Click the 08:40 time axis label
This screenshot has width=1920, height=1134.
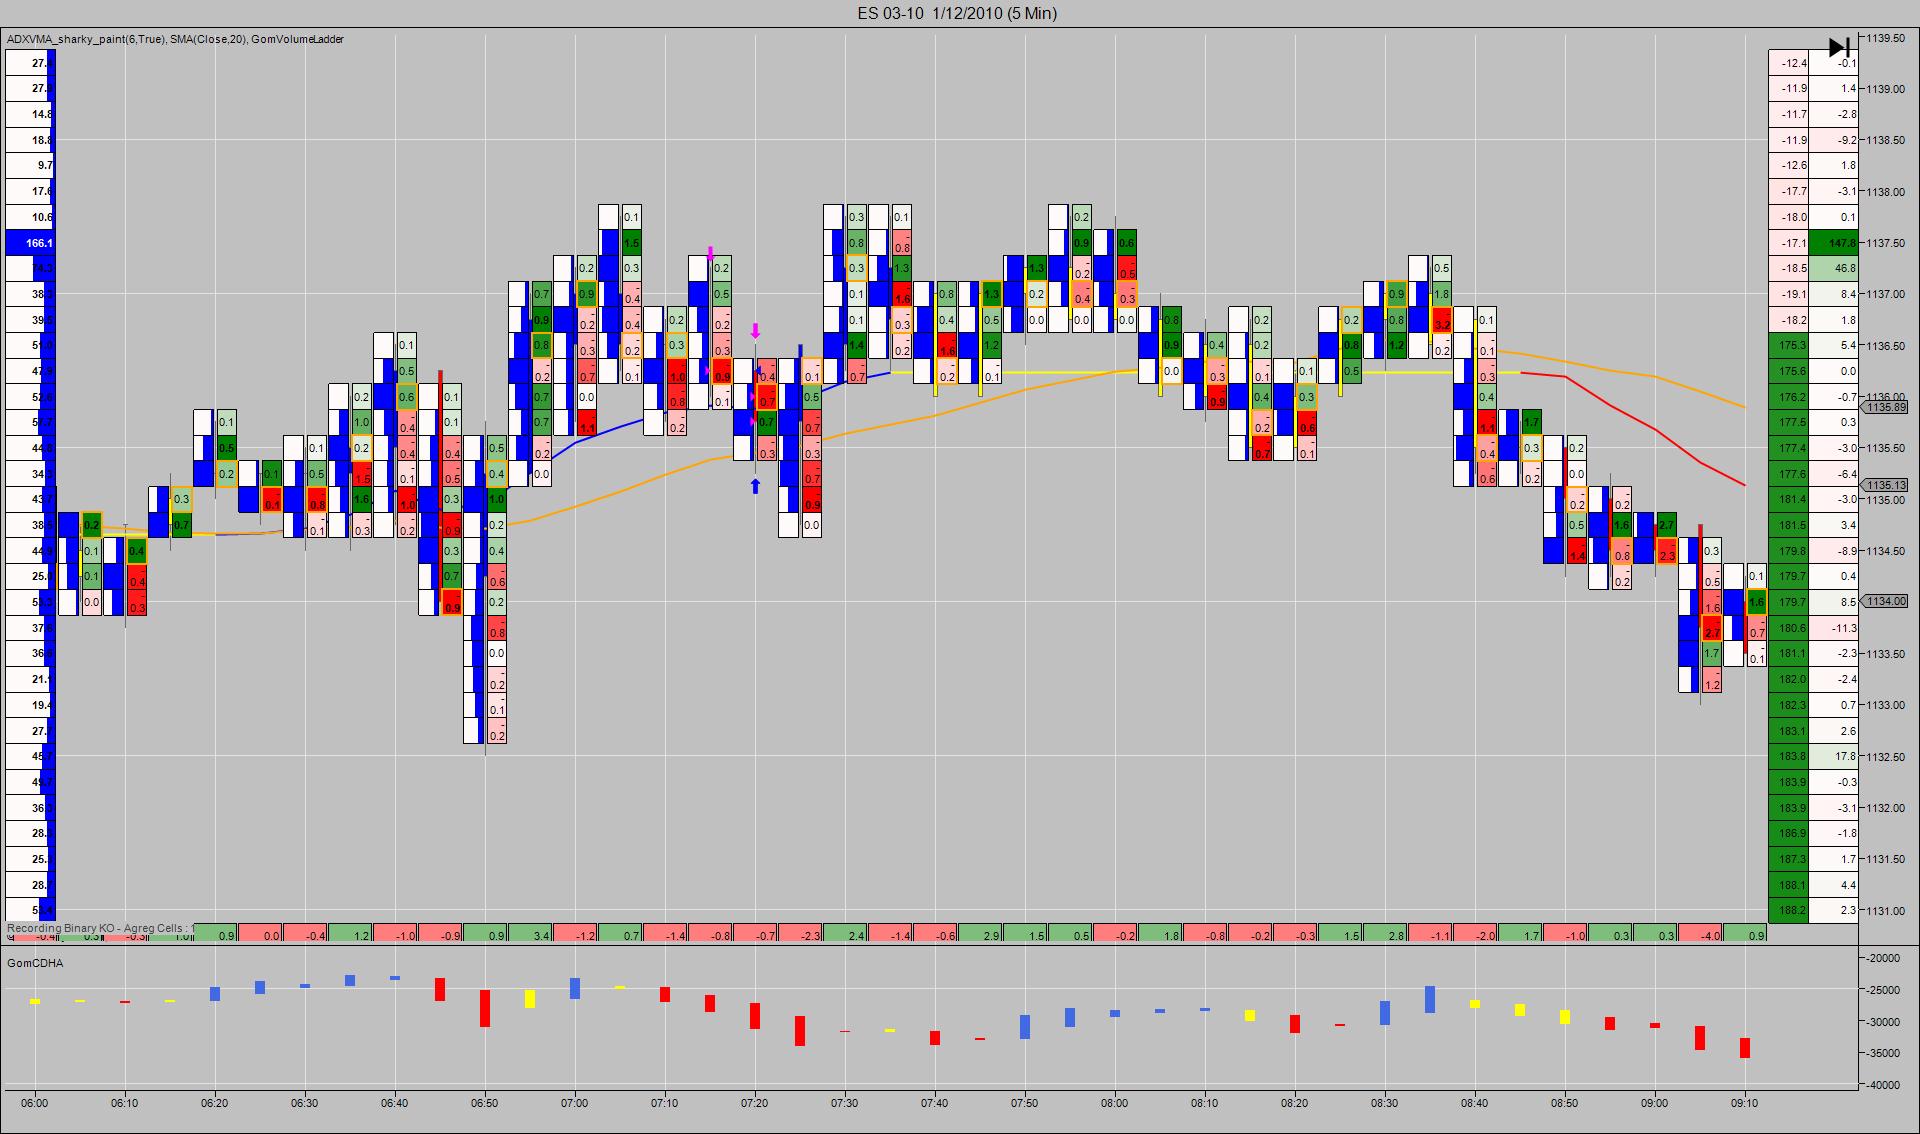tap(1475, 1103)
